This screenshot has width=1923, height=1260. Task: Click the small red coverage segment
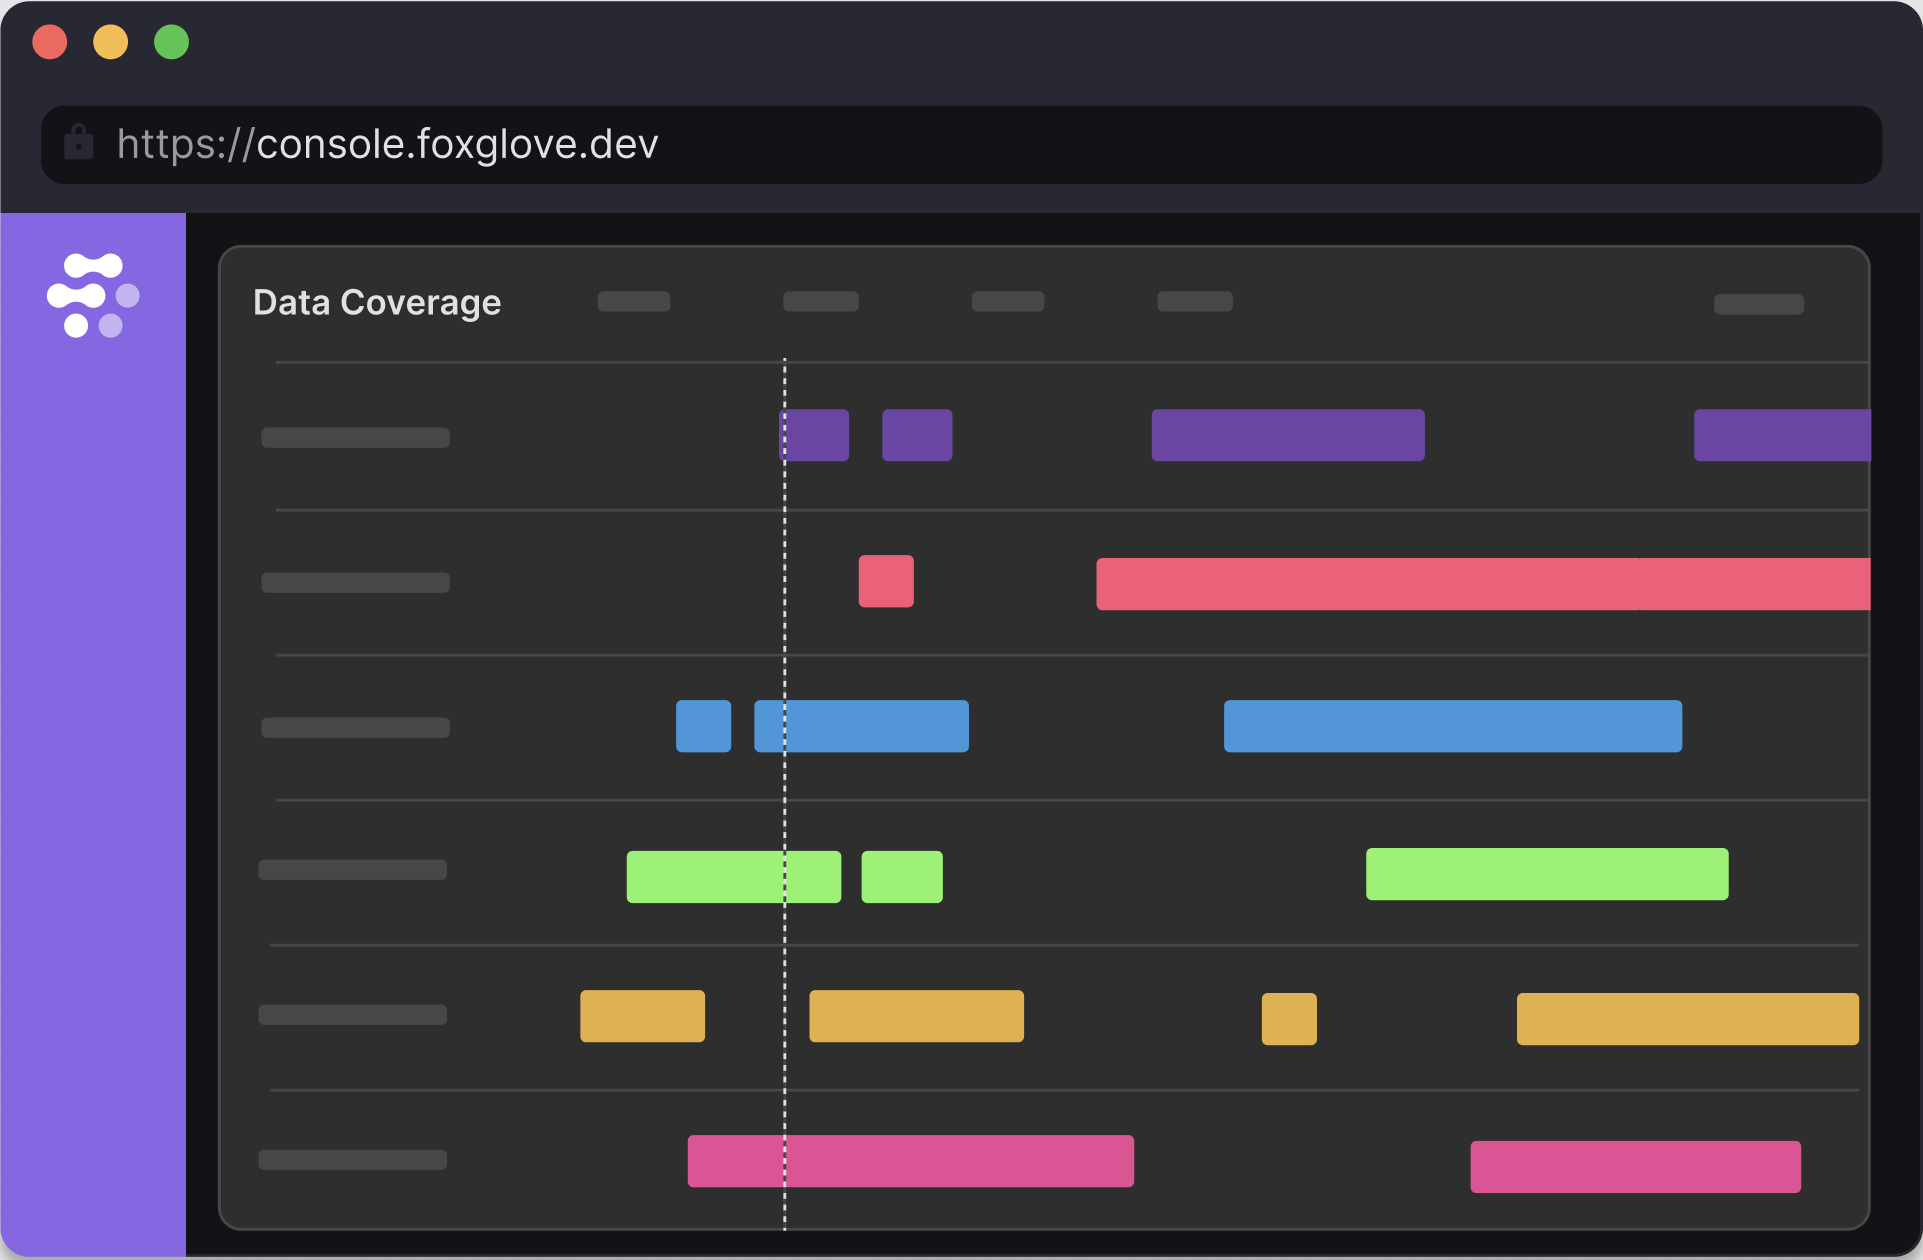[x=886, y=580]
